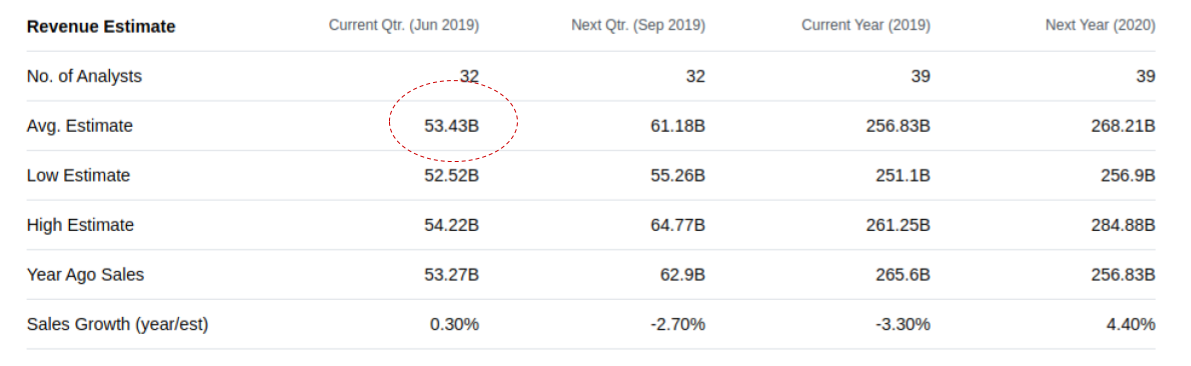Click the 0.30% sales growth value

[455, 325]
